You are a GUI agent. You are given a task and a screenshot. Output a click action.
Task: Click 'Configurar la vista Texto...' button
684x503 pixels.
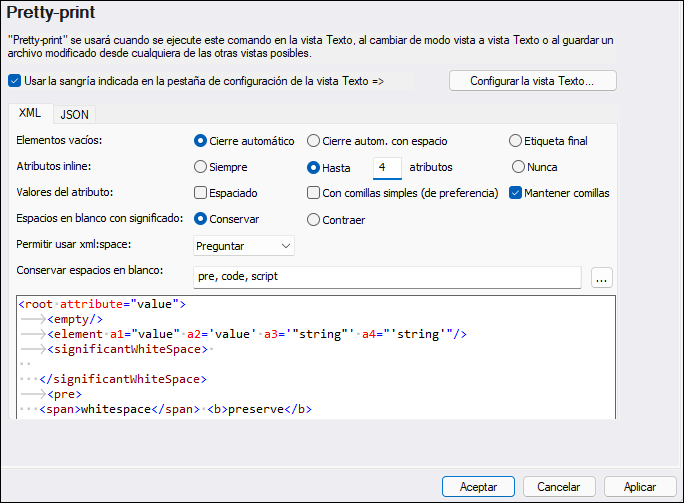(532, 81)
